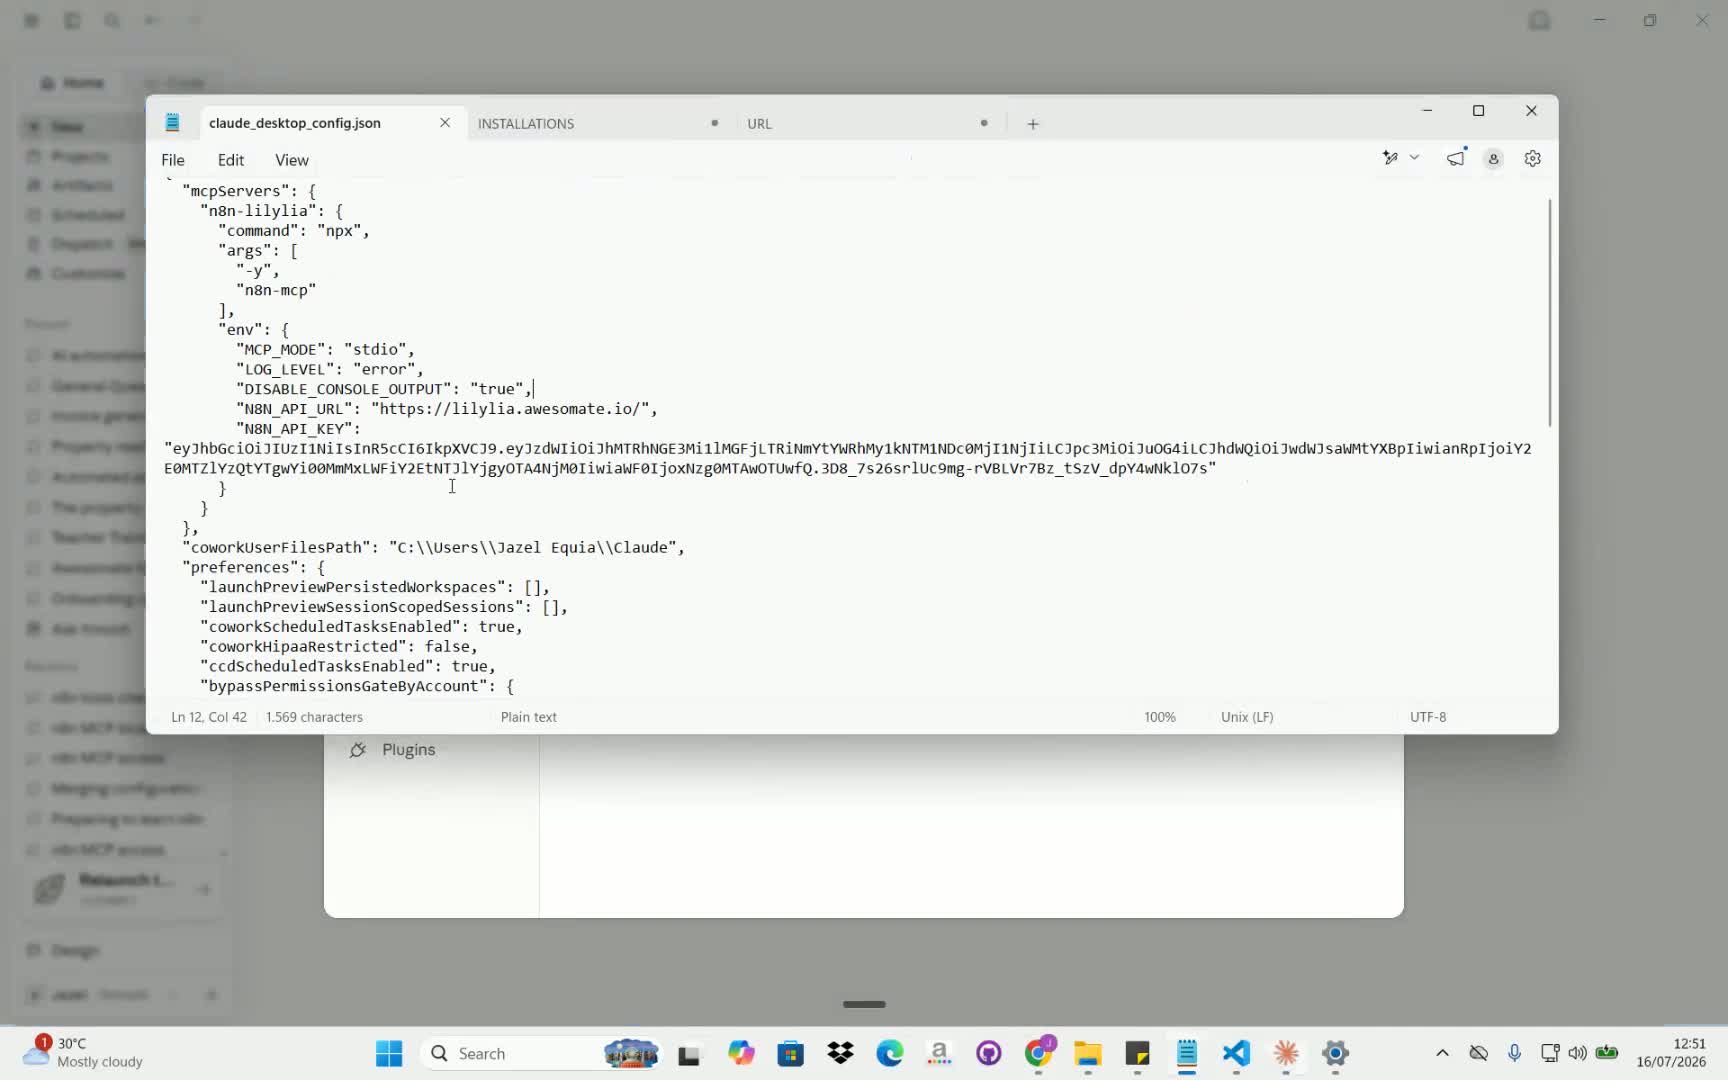The height and width of the screenshot is (1080, 1728).
Task: Click the Copilot rewrite pen icon
Action: pyautogui.click(x=1390, y=158)
